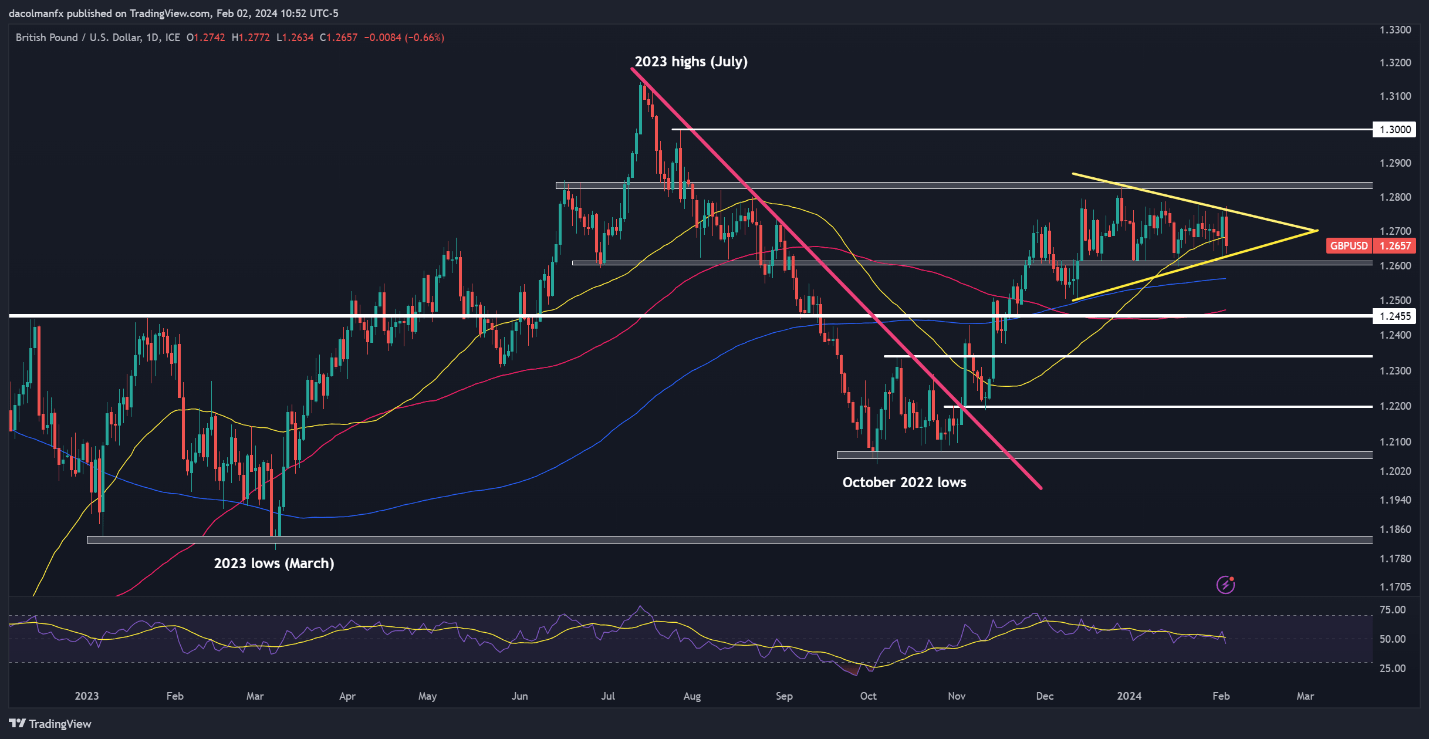Select the GBPUSD symbol tag on the price axis

pyautogui.click(x=1348, y=245)
